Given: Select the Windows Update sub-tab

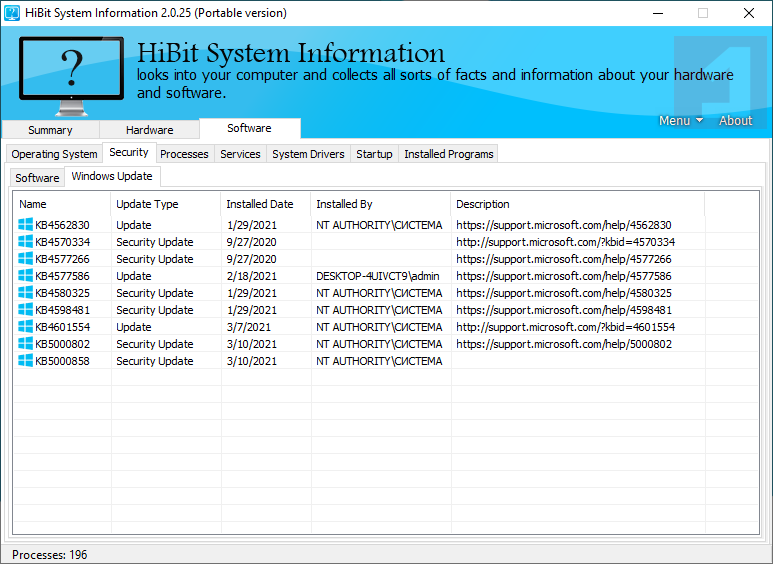Looking at the screenshot, I should coord(112,176).
